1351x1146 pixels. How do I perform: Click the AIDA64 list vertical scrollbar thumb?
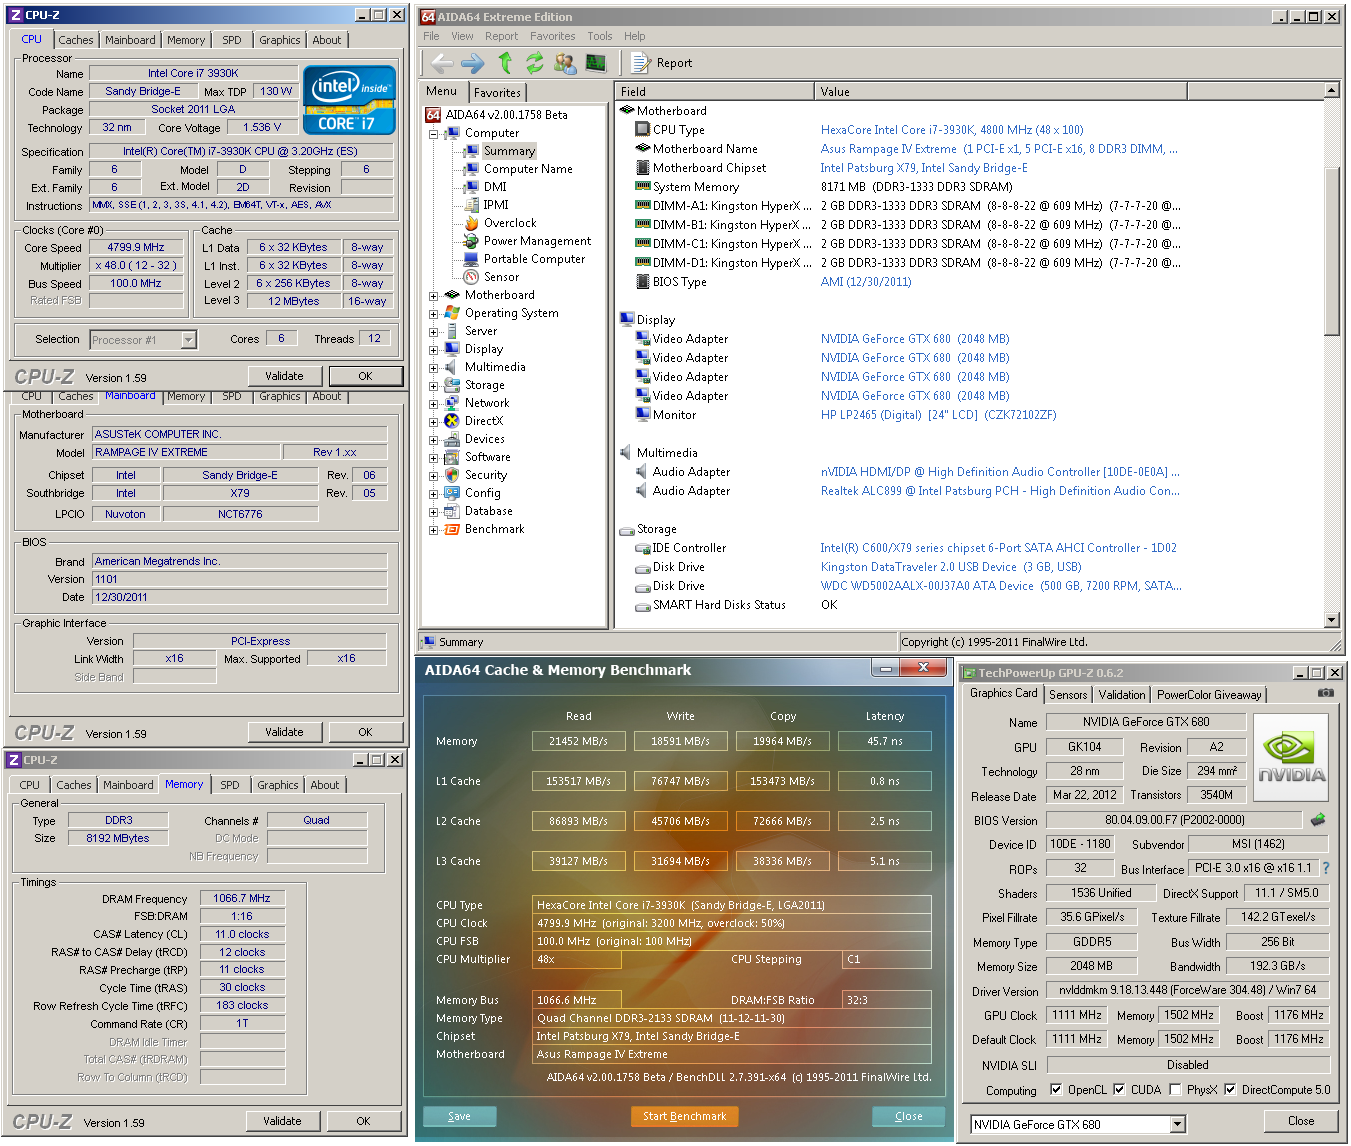[1331, 250]
